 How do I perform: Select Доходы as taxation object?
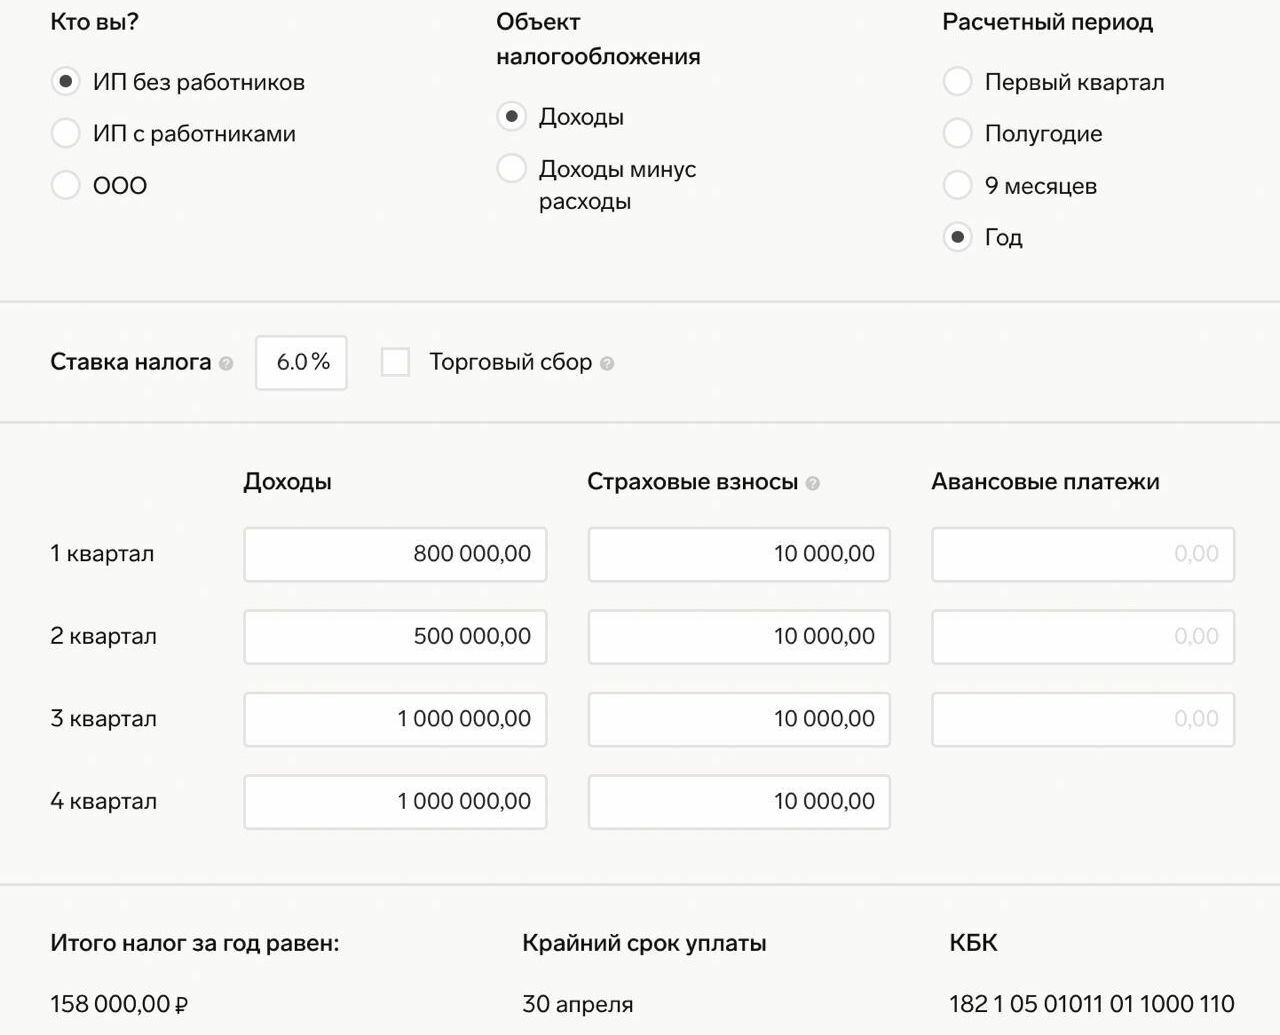(512, 117)
